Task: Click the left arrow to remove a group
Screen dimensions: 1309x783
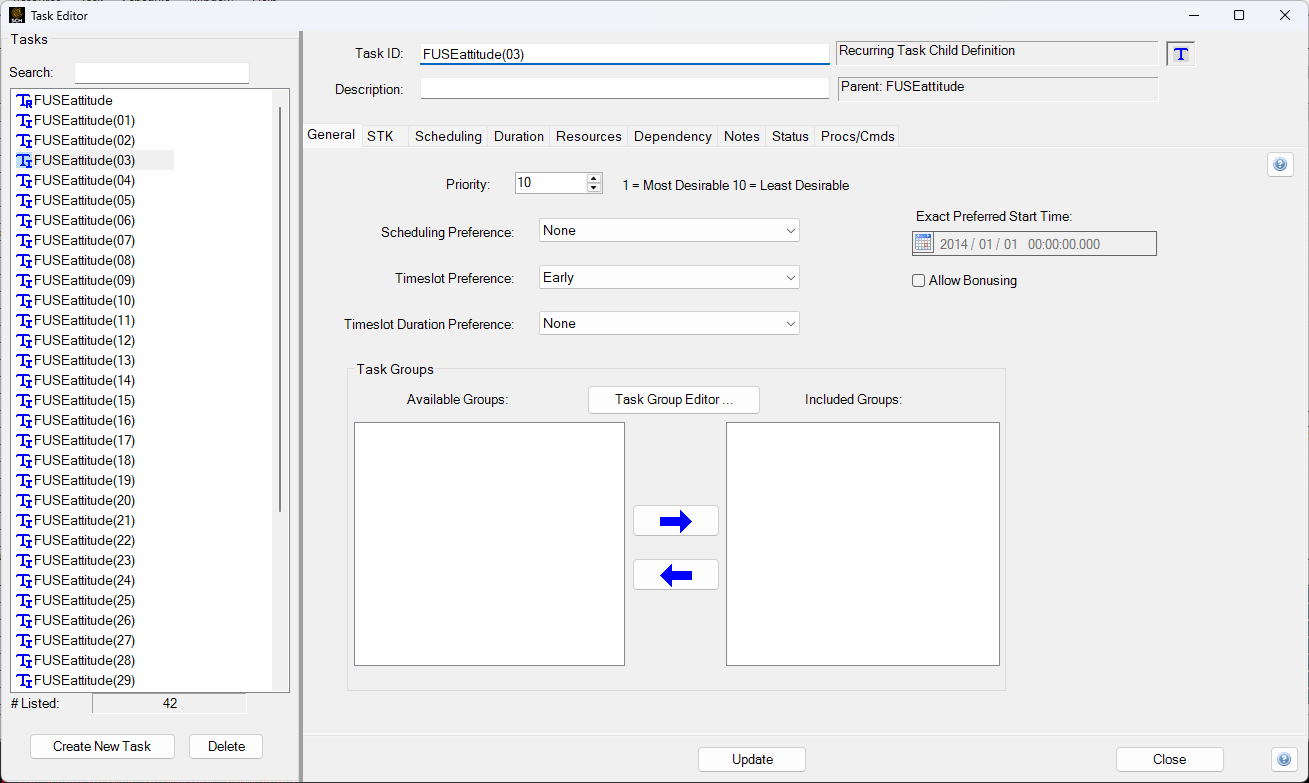Action: 675,574
